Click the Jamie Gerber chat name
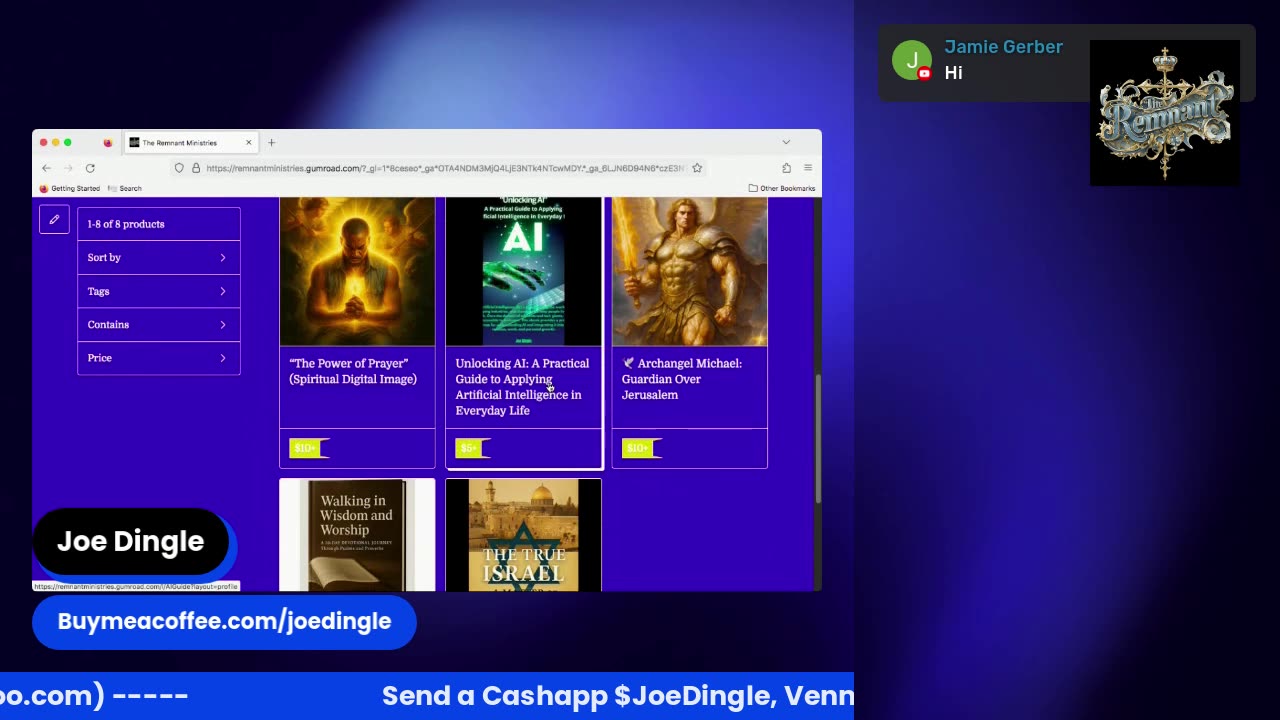The width and height of the screenshot is (1280, 720). point(1003,47)
